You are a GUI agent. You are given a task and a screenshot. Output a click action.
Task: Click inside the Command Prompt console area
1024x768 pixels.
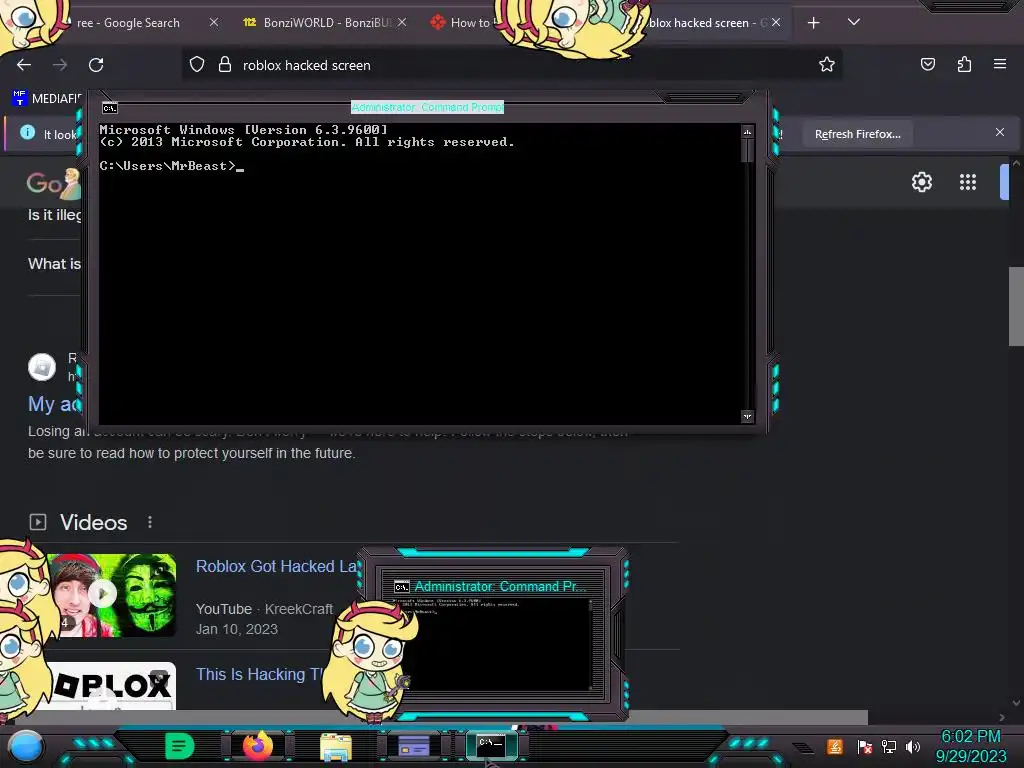click(x=420, y=273)
